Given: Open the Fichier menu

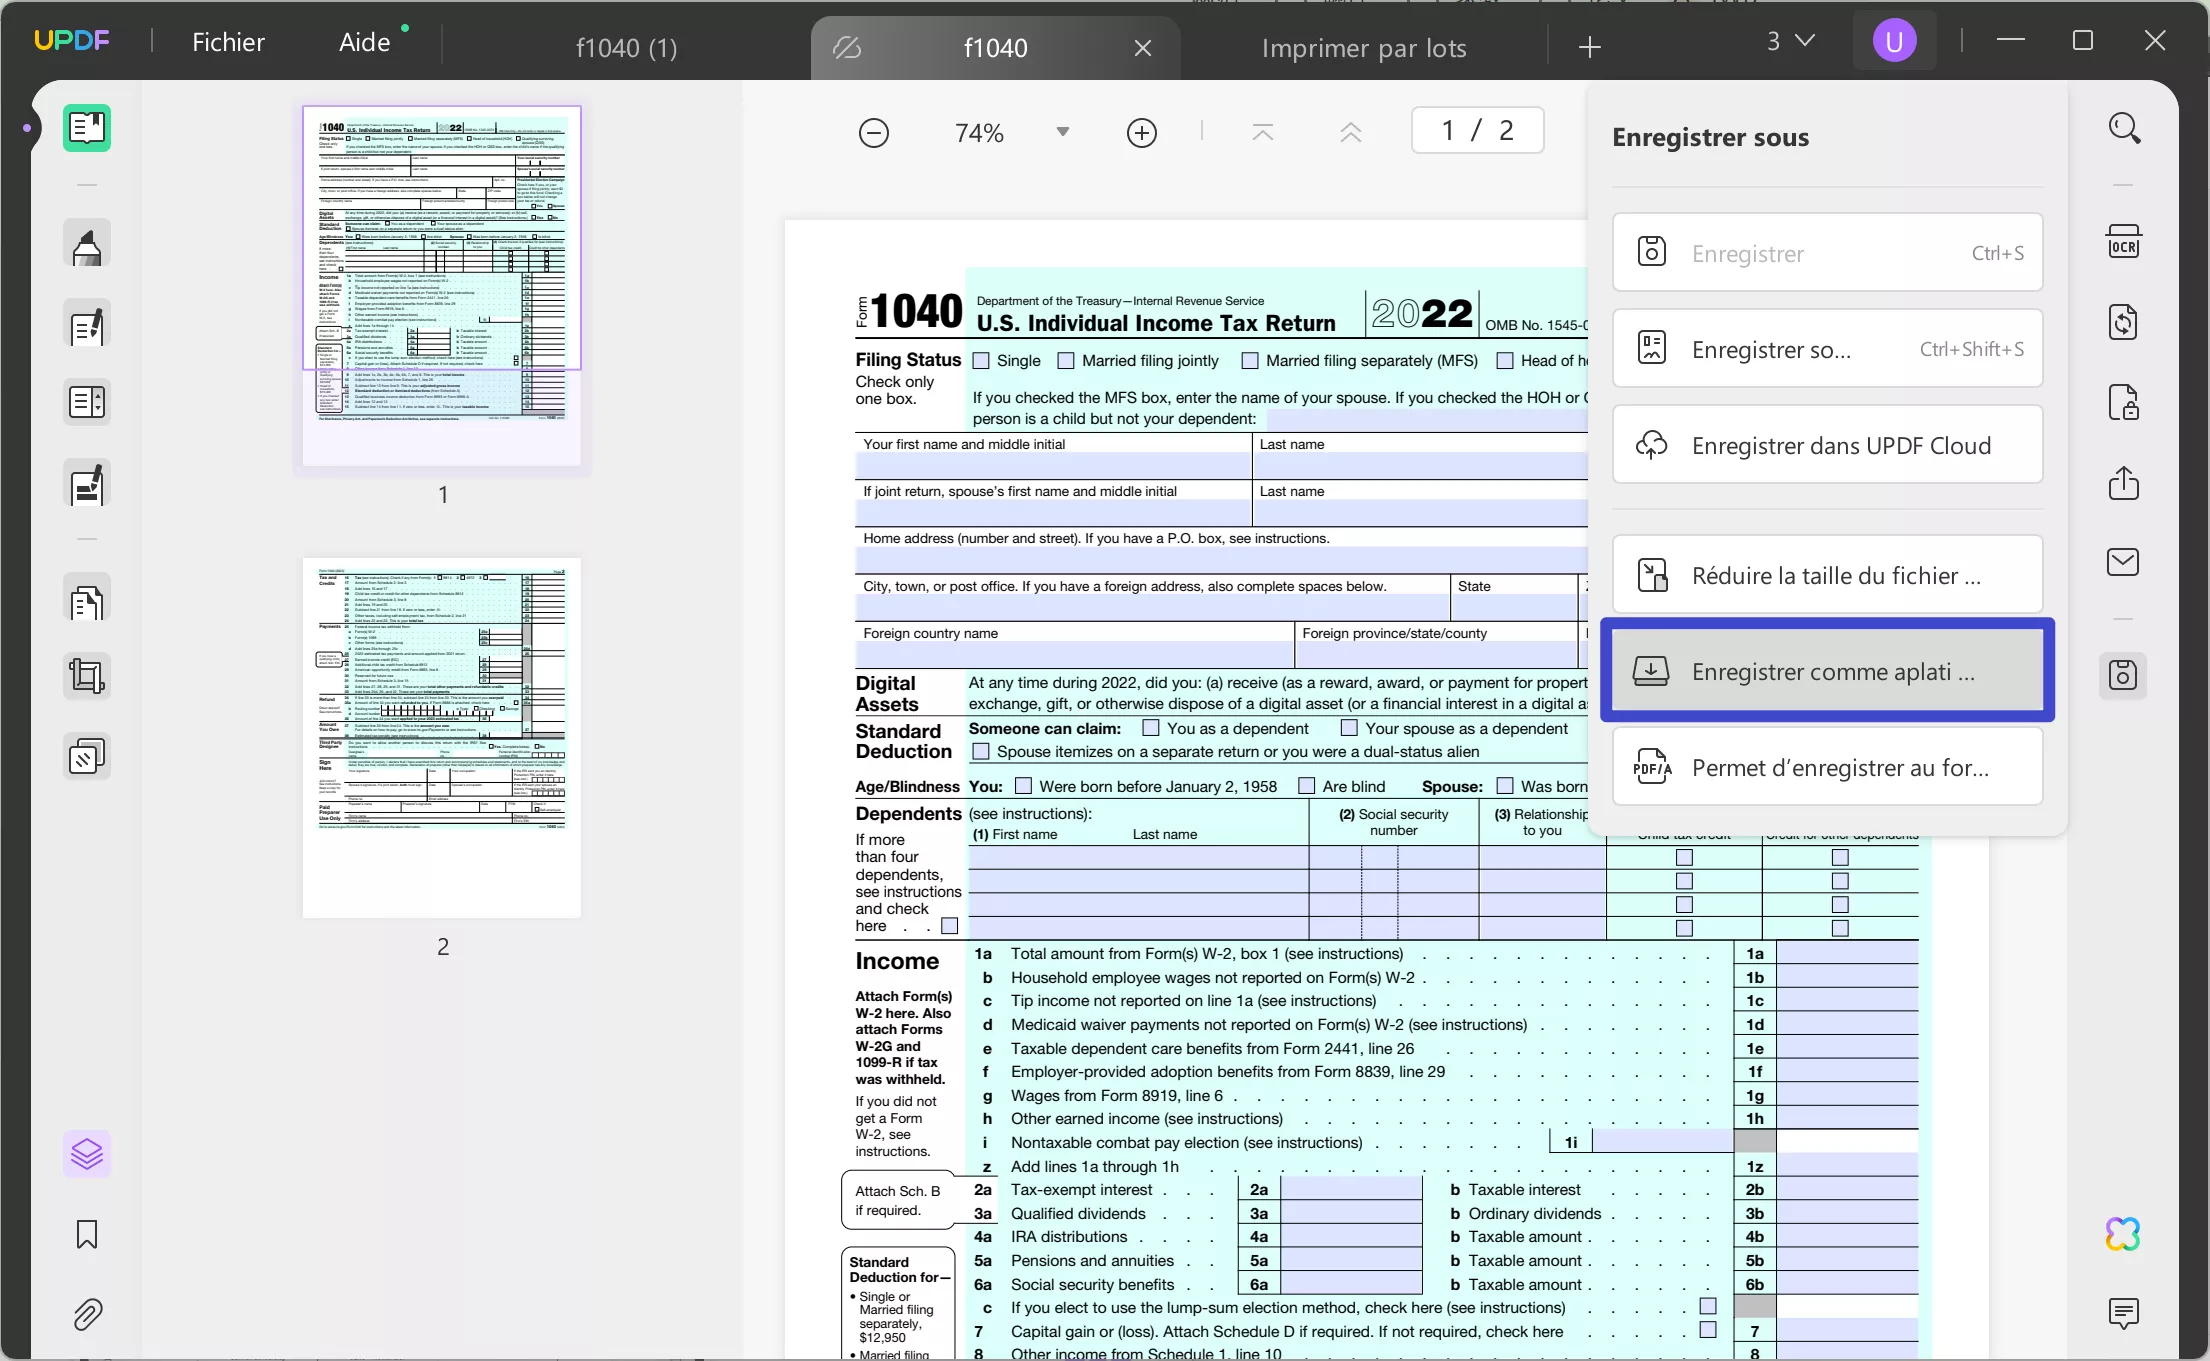Looking at the screenshot, I should point(228,42).
